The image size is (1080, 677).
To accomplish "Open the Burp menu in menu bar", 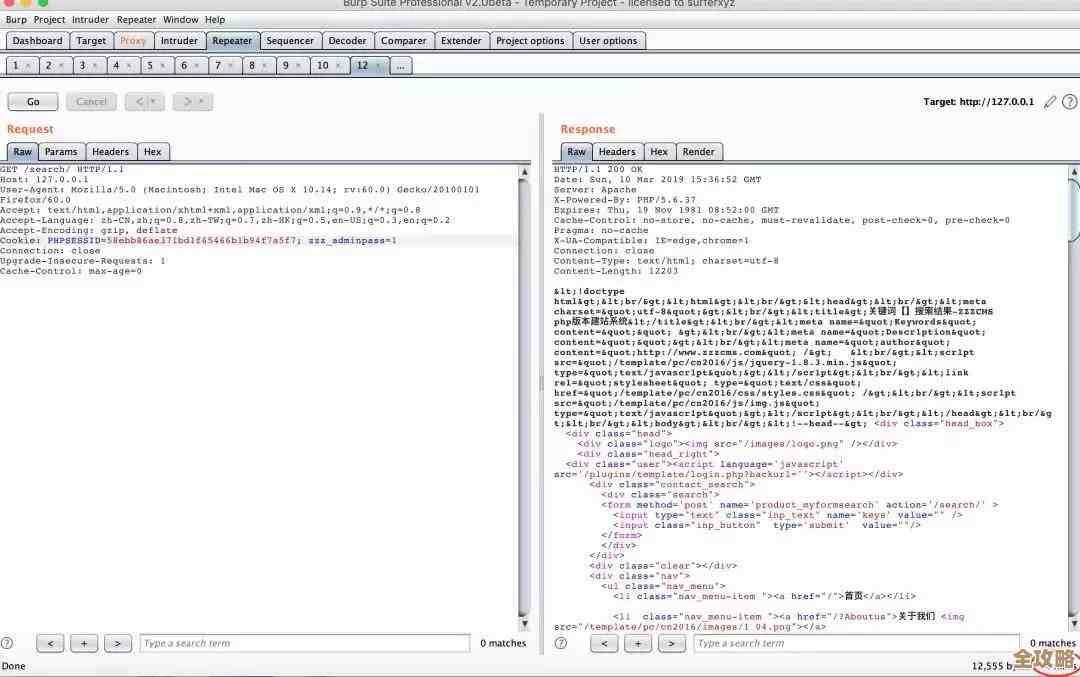I will point(16,19).
